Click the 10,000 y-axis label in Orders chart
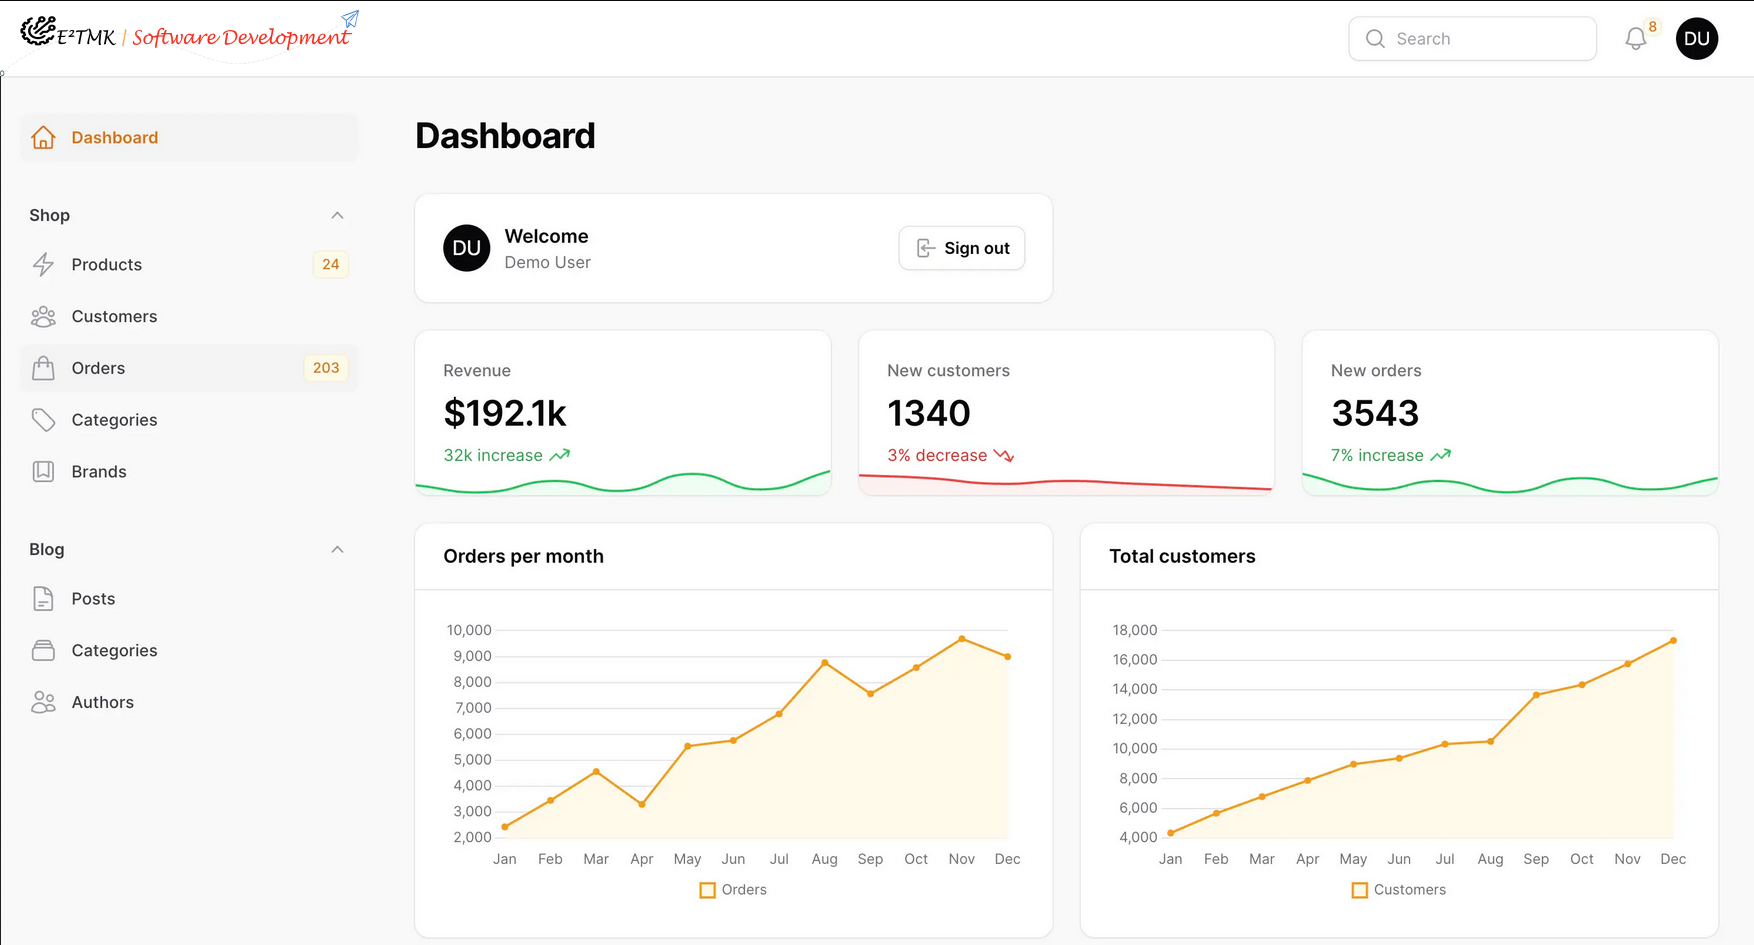 click(x=469, y=630)
